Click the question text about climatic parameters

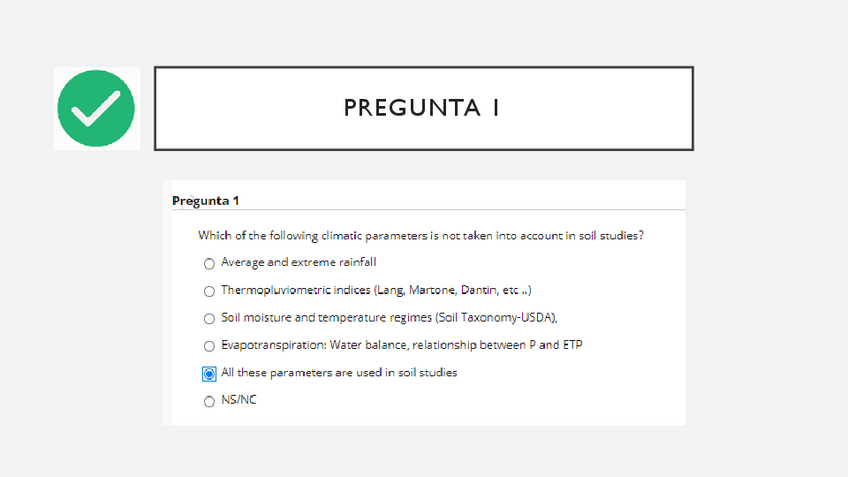[420, 236]
